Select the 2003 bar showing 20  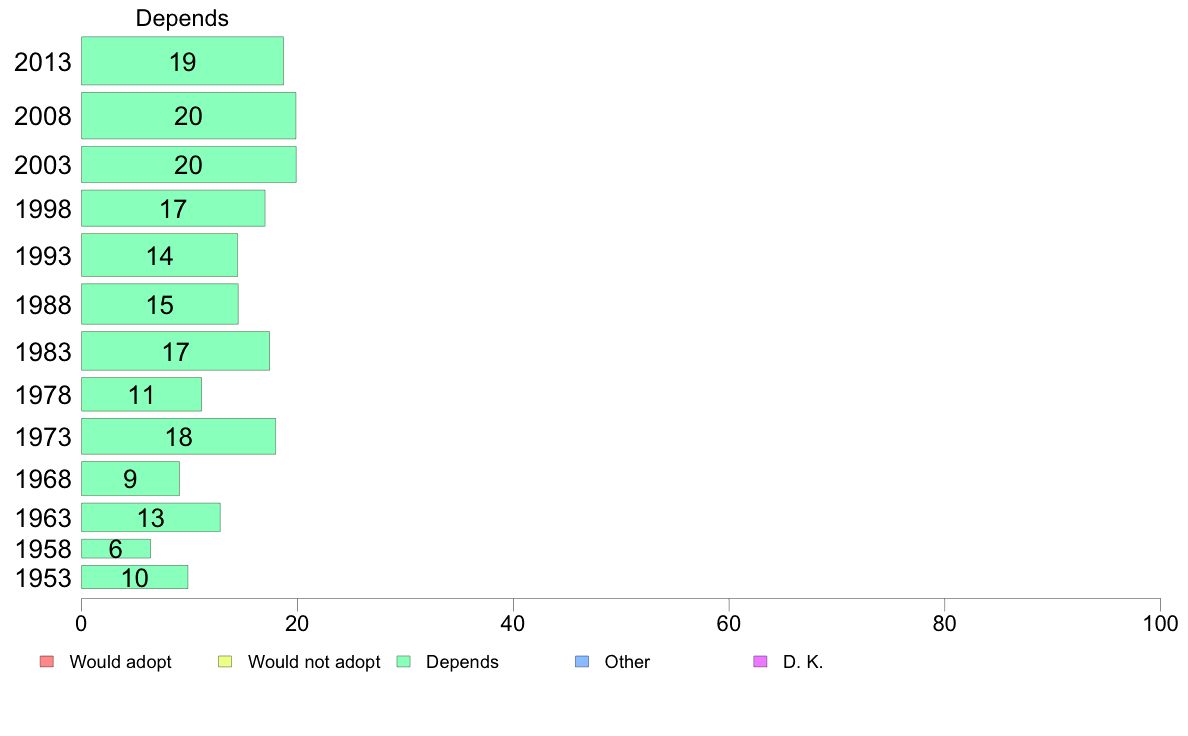189,164
